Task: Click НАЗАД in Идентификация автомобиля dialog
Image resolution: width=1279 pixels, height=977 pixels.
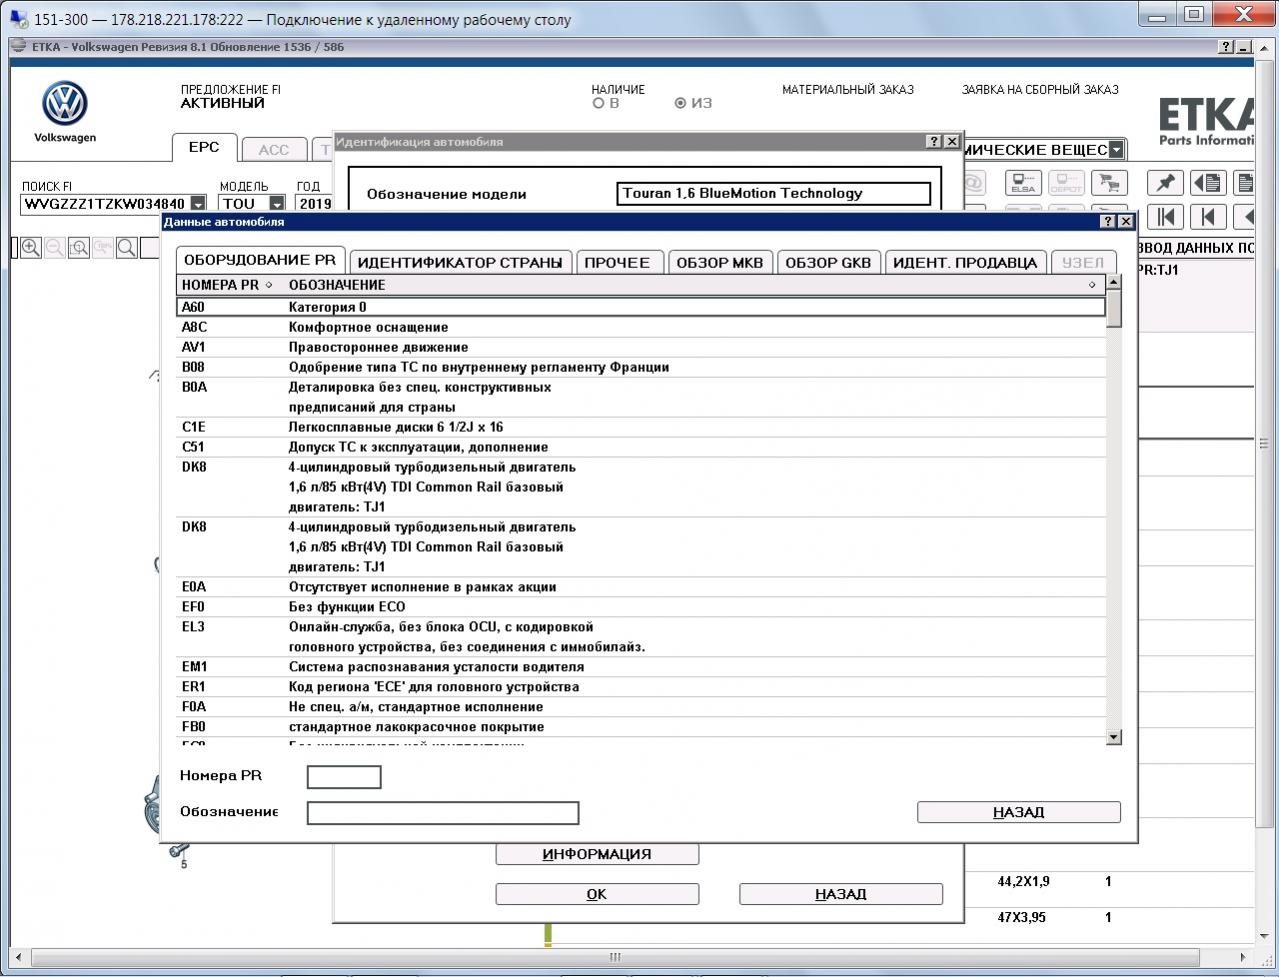Action: 840,894
